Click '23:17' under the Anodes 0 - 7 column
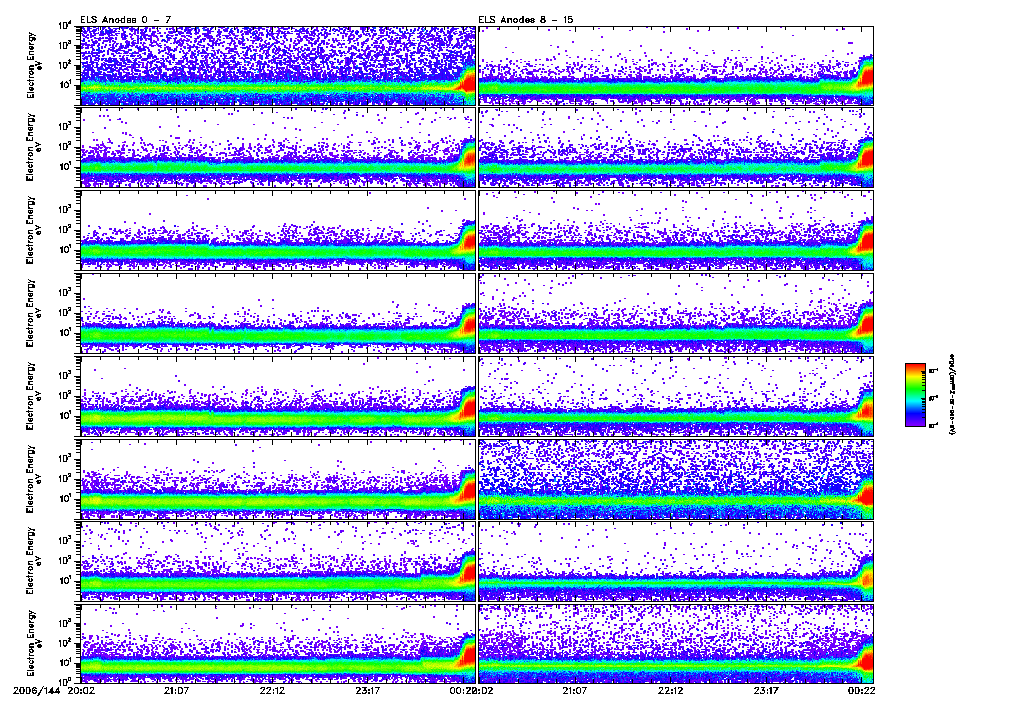 click(x=368, y=690)
